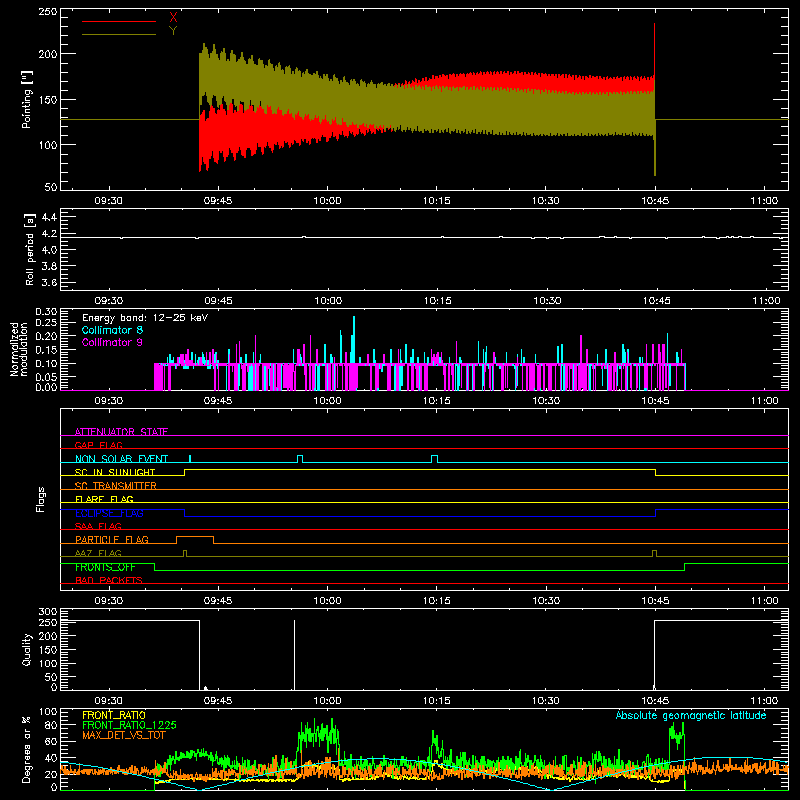
Task: Click the BAD_PACKETS flag label
Action: (x=109, y=580)
